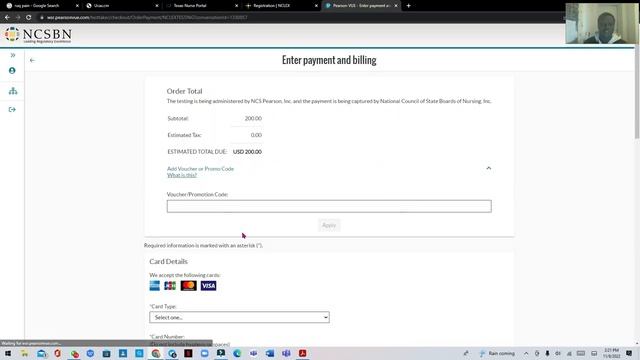Click the taskbar clock and date
This screenshot has height=360, width=640.
(611, 353)
